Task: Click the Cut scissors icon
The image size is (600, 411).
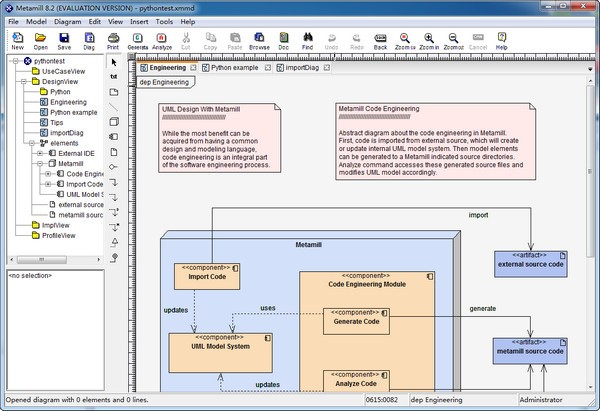Action: [x=186, y=41]
